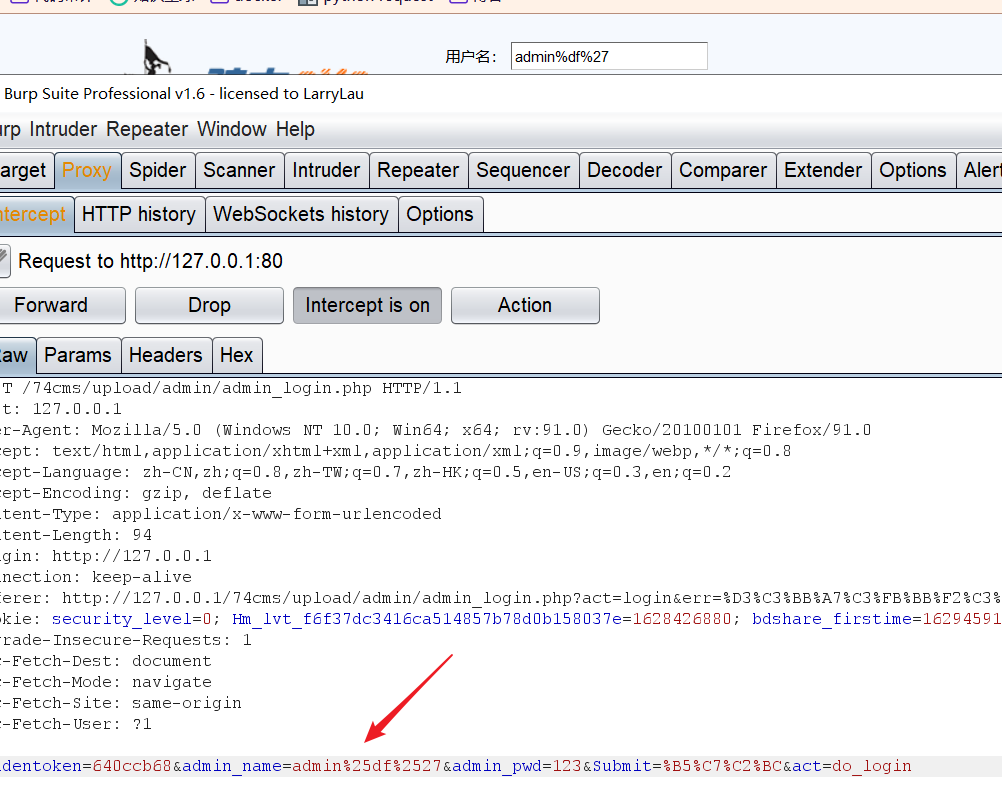
Task: Switch to the Sequencer tab
Action: click(523, 171)
